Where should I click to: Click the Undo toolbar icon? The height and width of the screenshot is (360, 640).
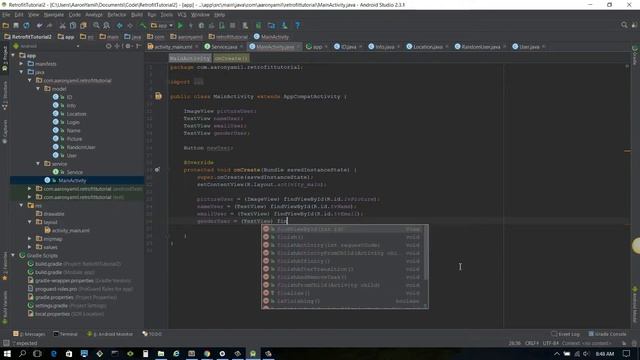39,25
